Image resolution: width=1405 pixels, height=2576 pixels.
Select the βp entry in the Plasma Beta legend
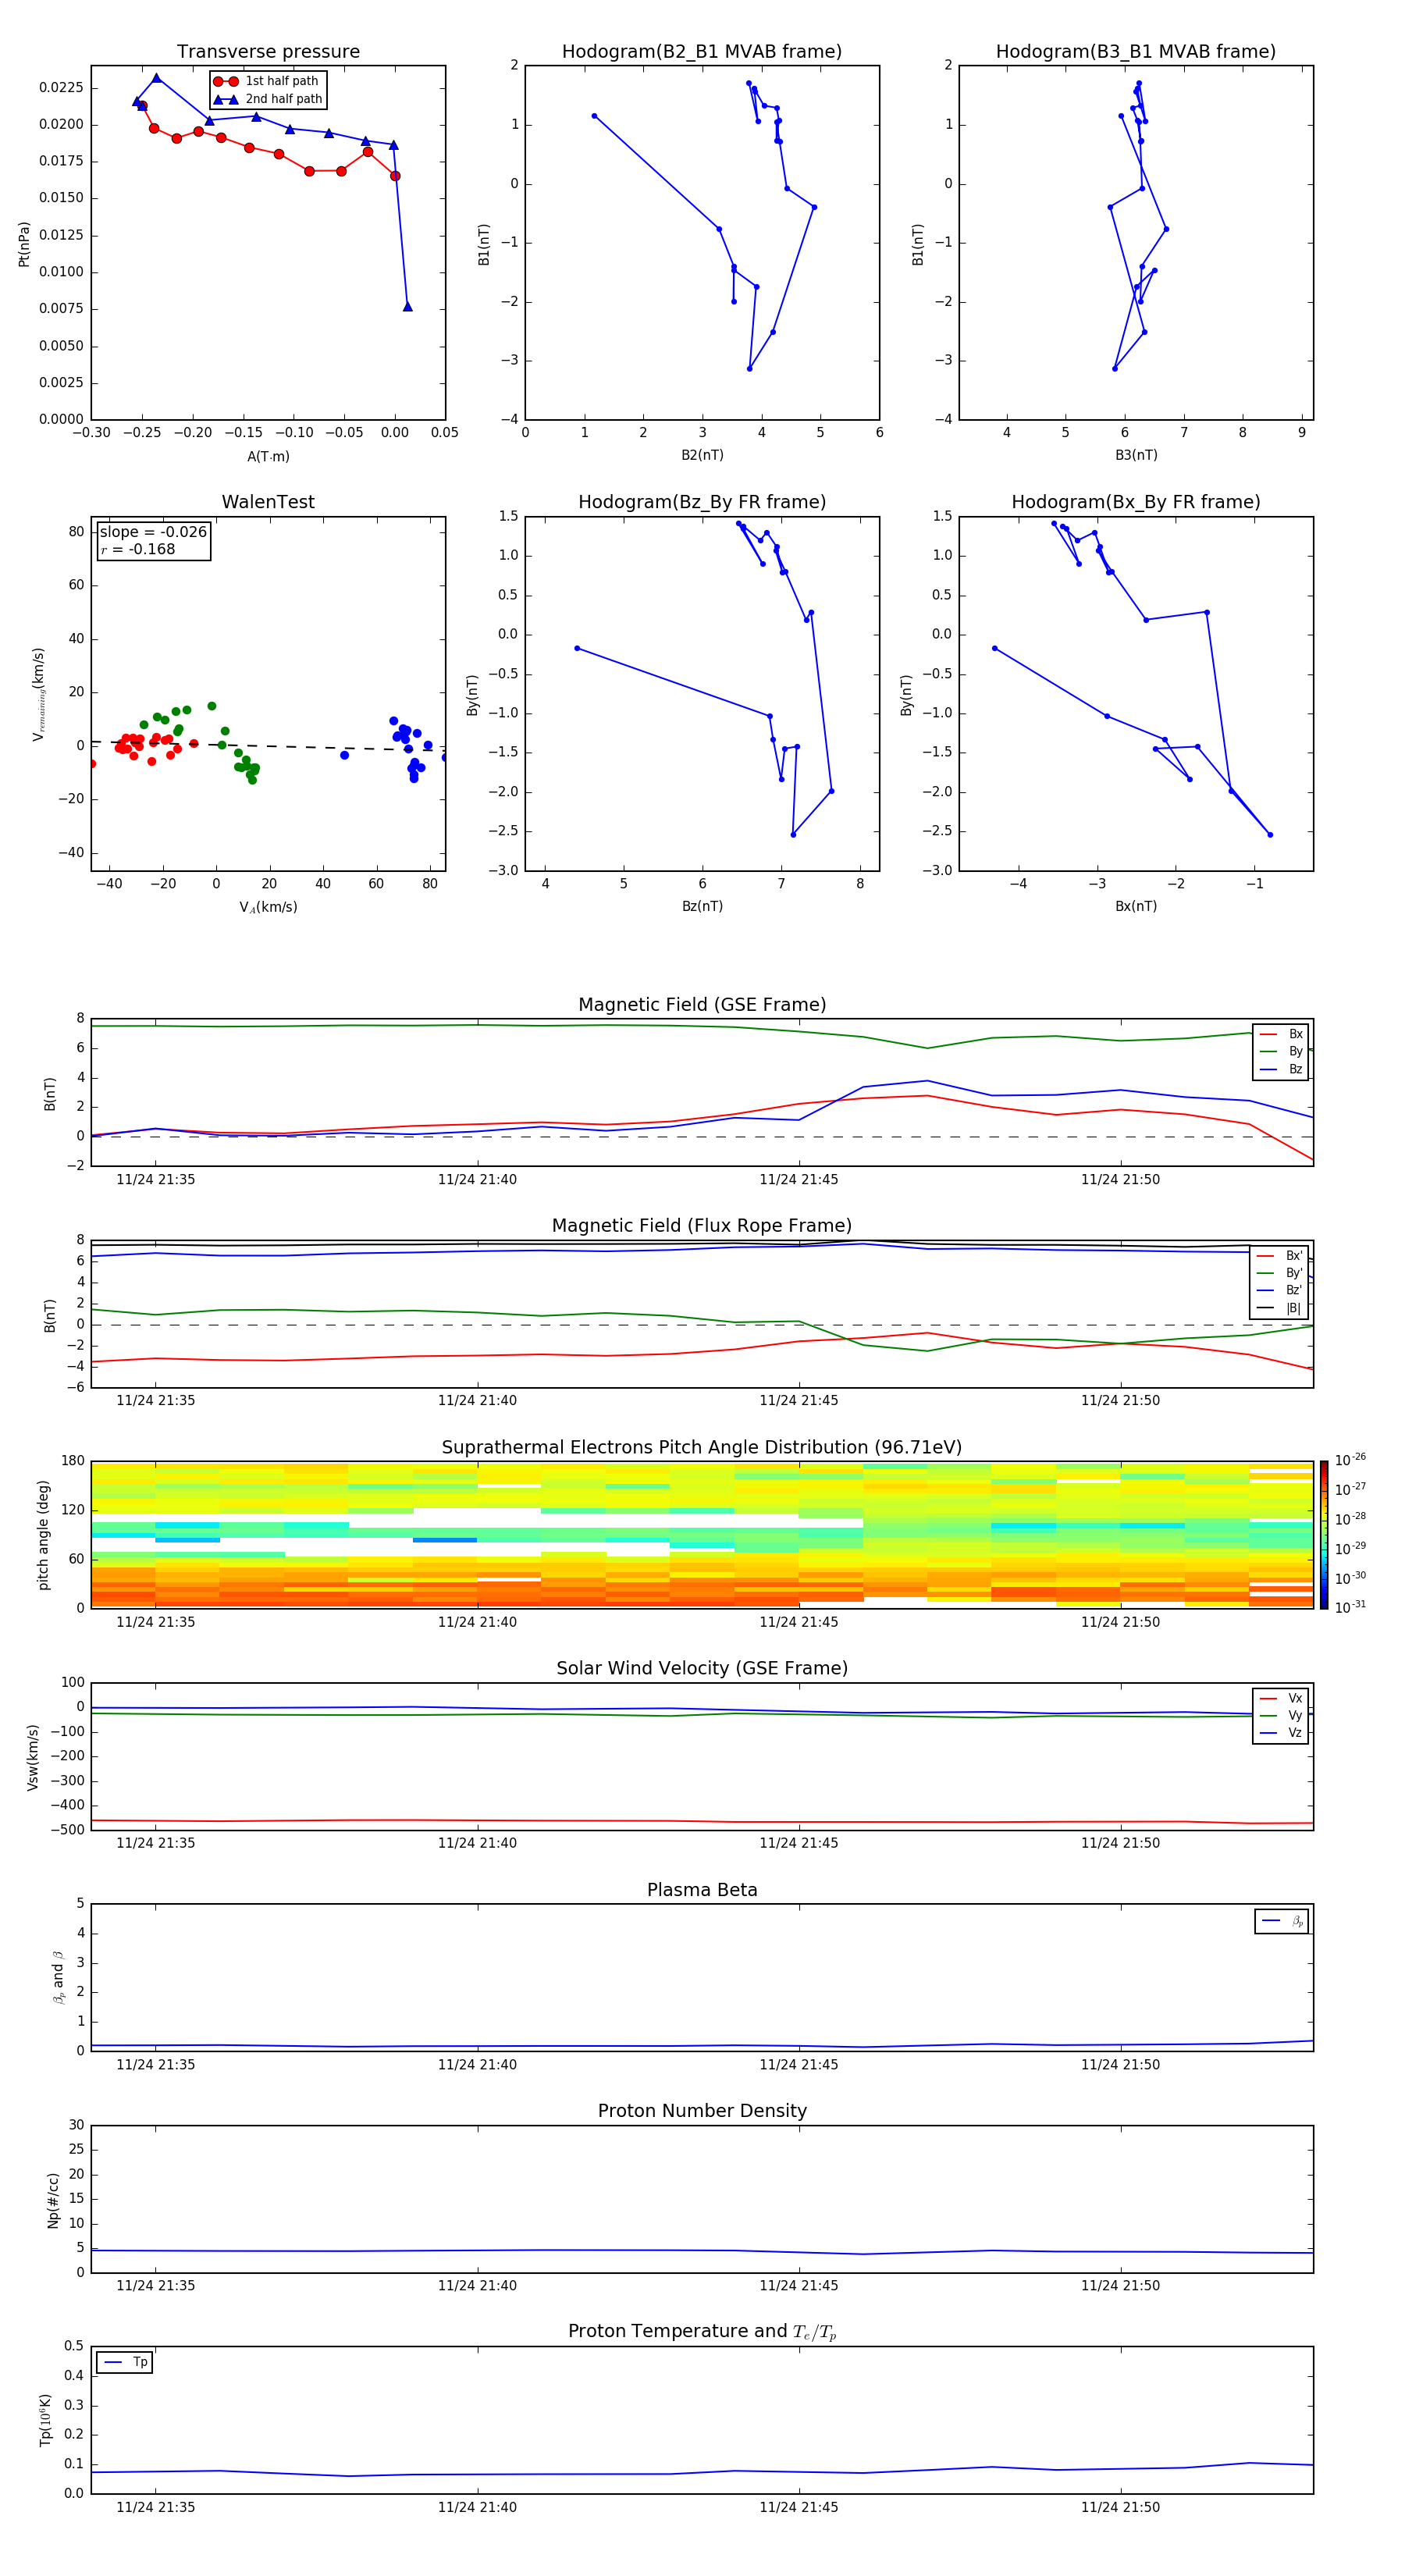pos(1283,1921)
